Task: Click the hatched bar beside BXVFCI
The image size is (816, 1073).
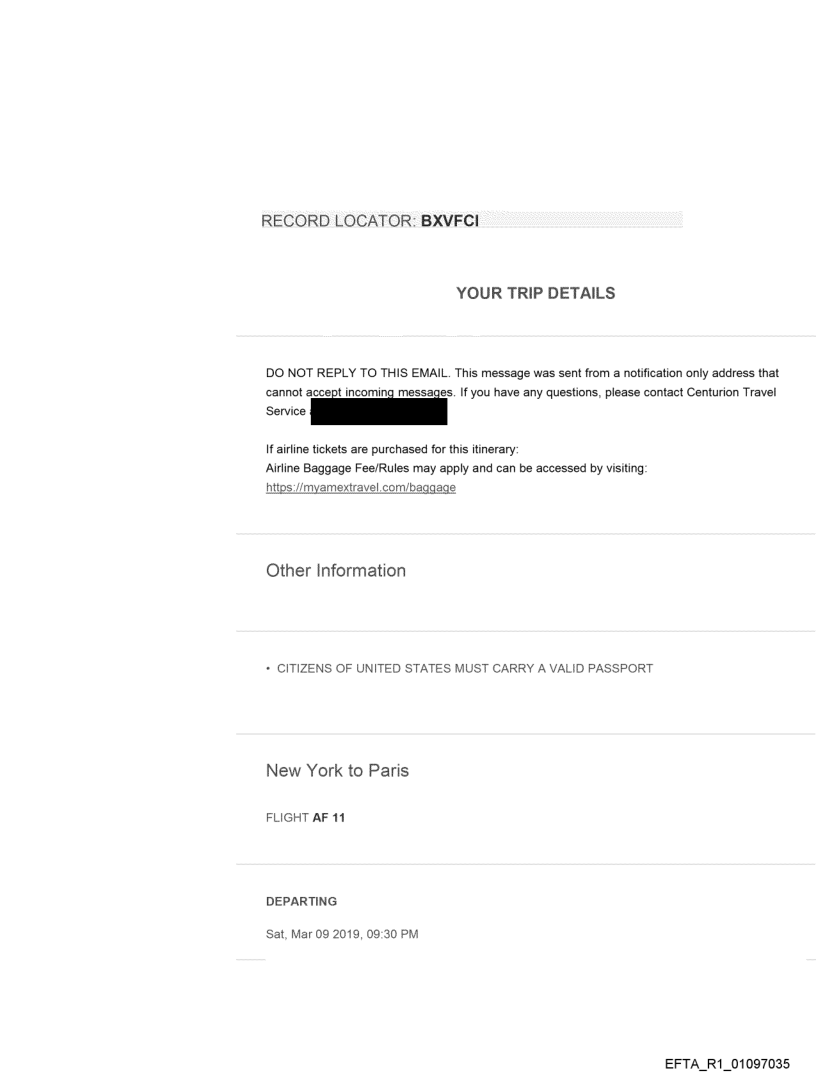Action: pyautogui.click(x=580, y=222)
